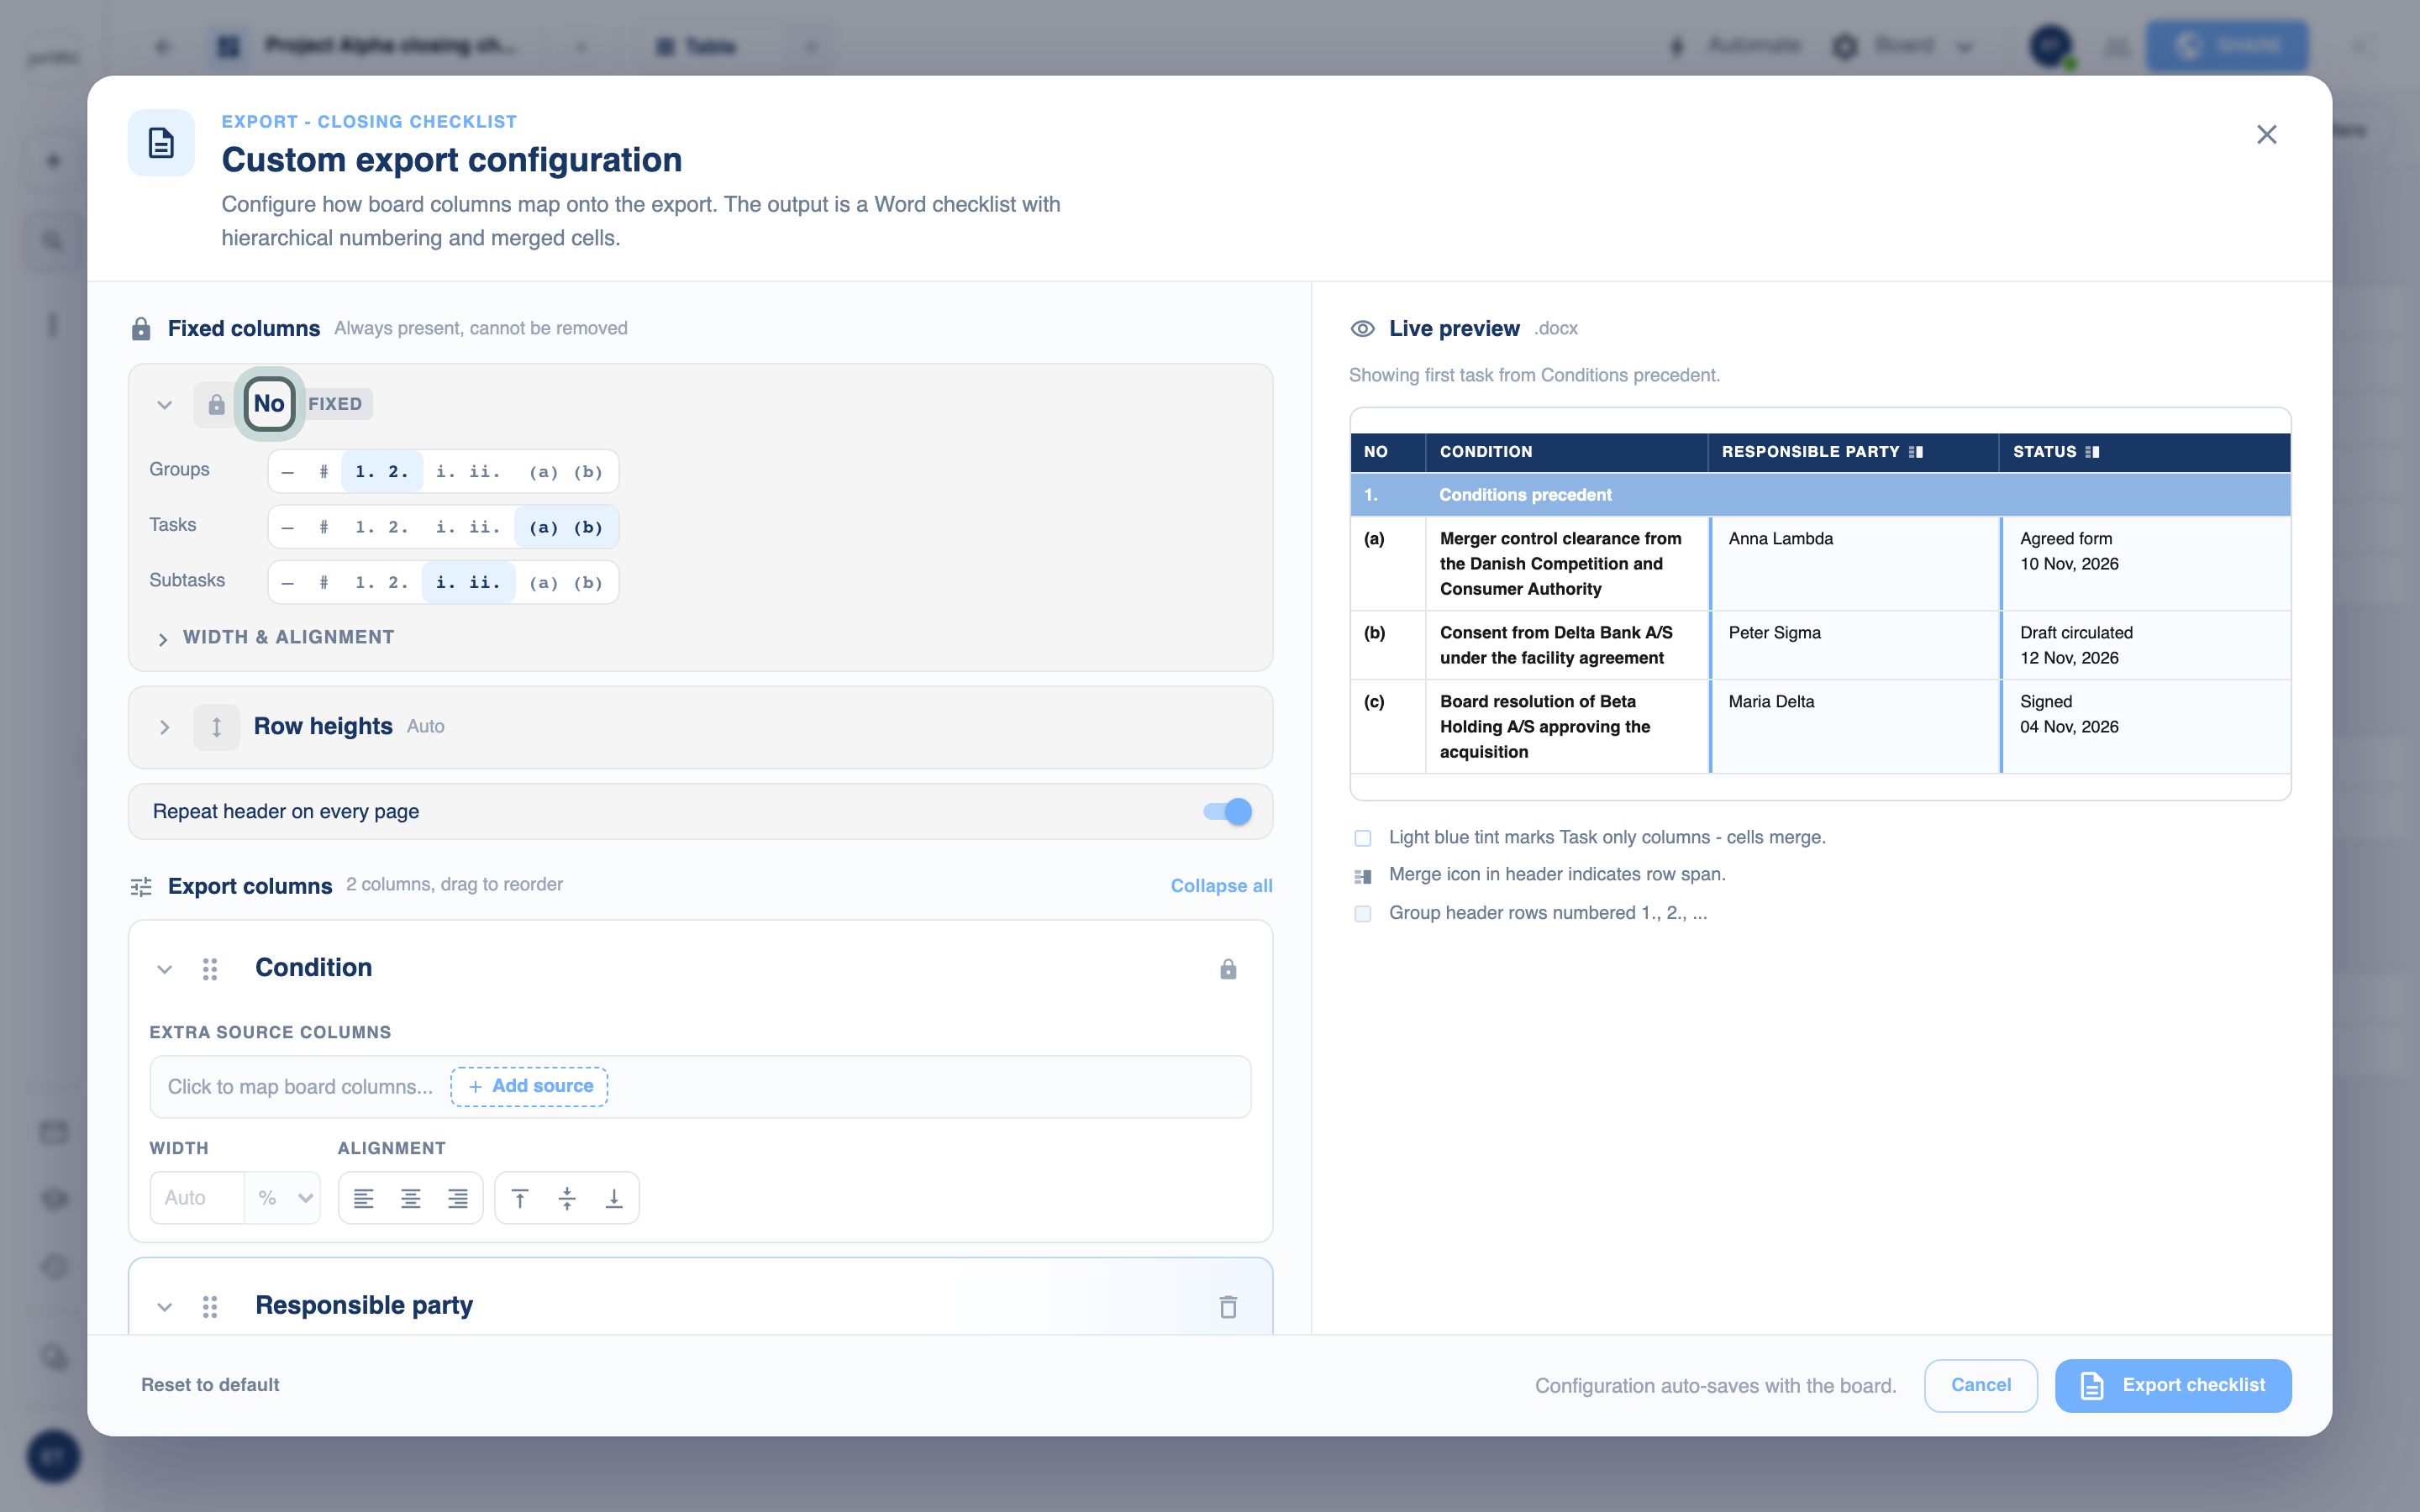Screen dimensions: 2420x1512
Task: Click the document icon in the dialog header
Action: 161,143
